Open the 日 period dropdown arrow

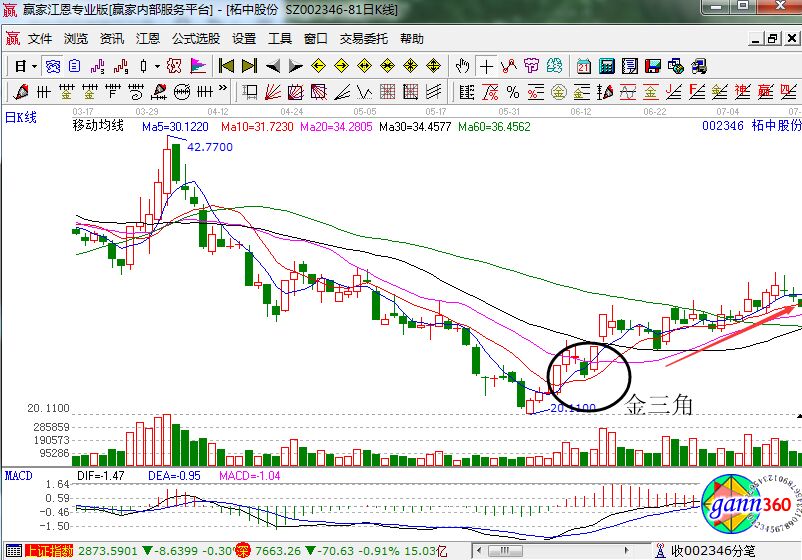pyautogui.click(x=34, y=66)
